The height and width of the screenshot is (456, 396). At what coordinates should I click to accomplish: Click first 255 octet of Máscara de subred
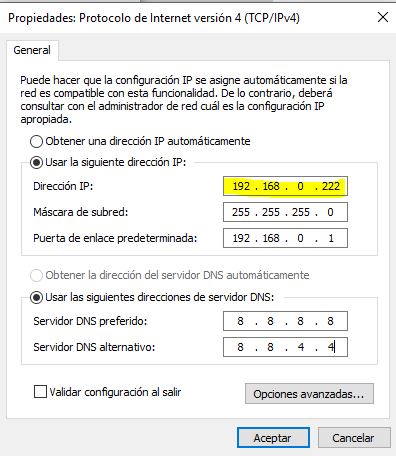coord(241,212)
